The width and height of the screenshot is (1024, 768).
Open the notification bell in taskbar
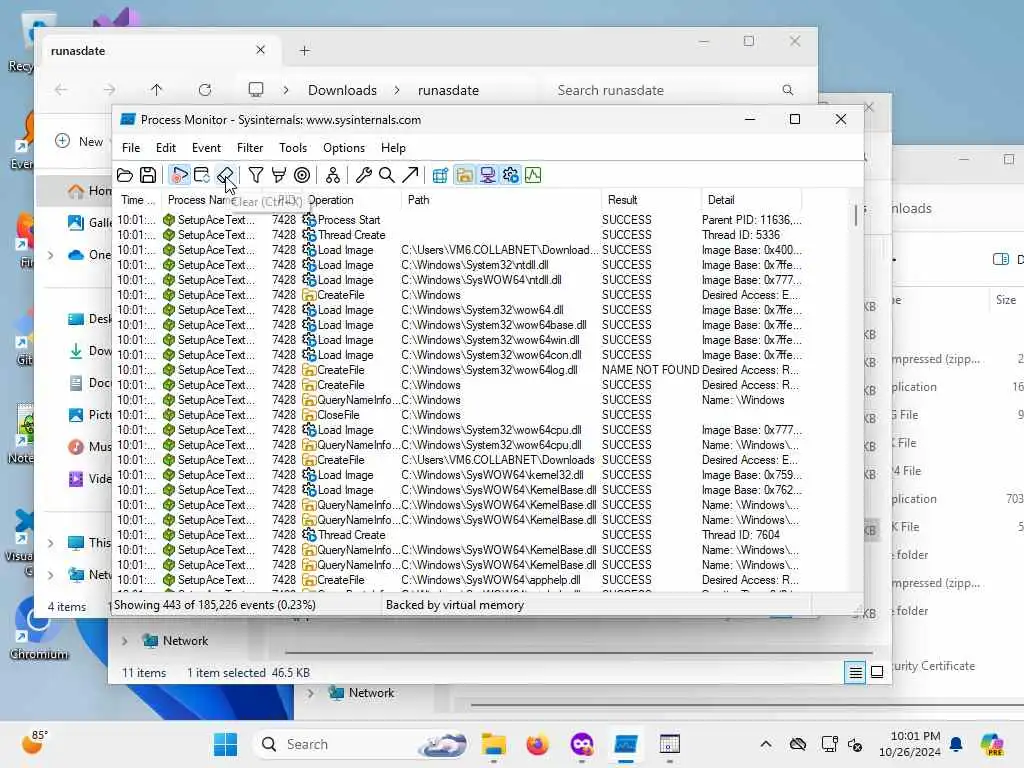[x=956, y=744]
